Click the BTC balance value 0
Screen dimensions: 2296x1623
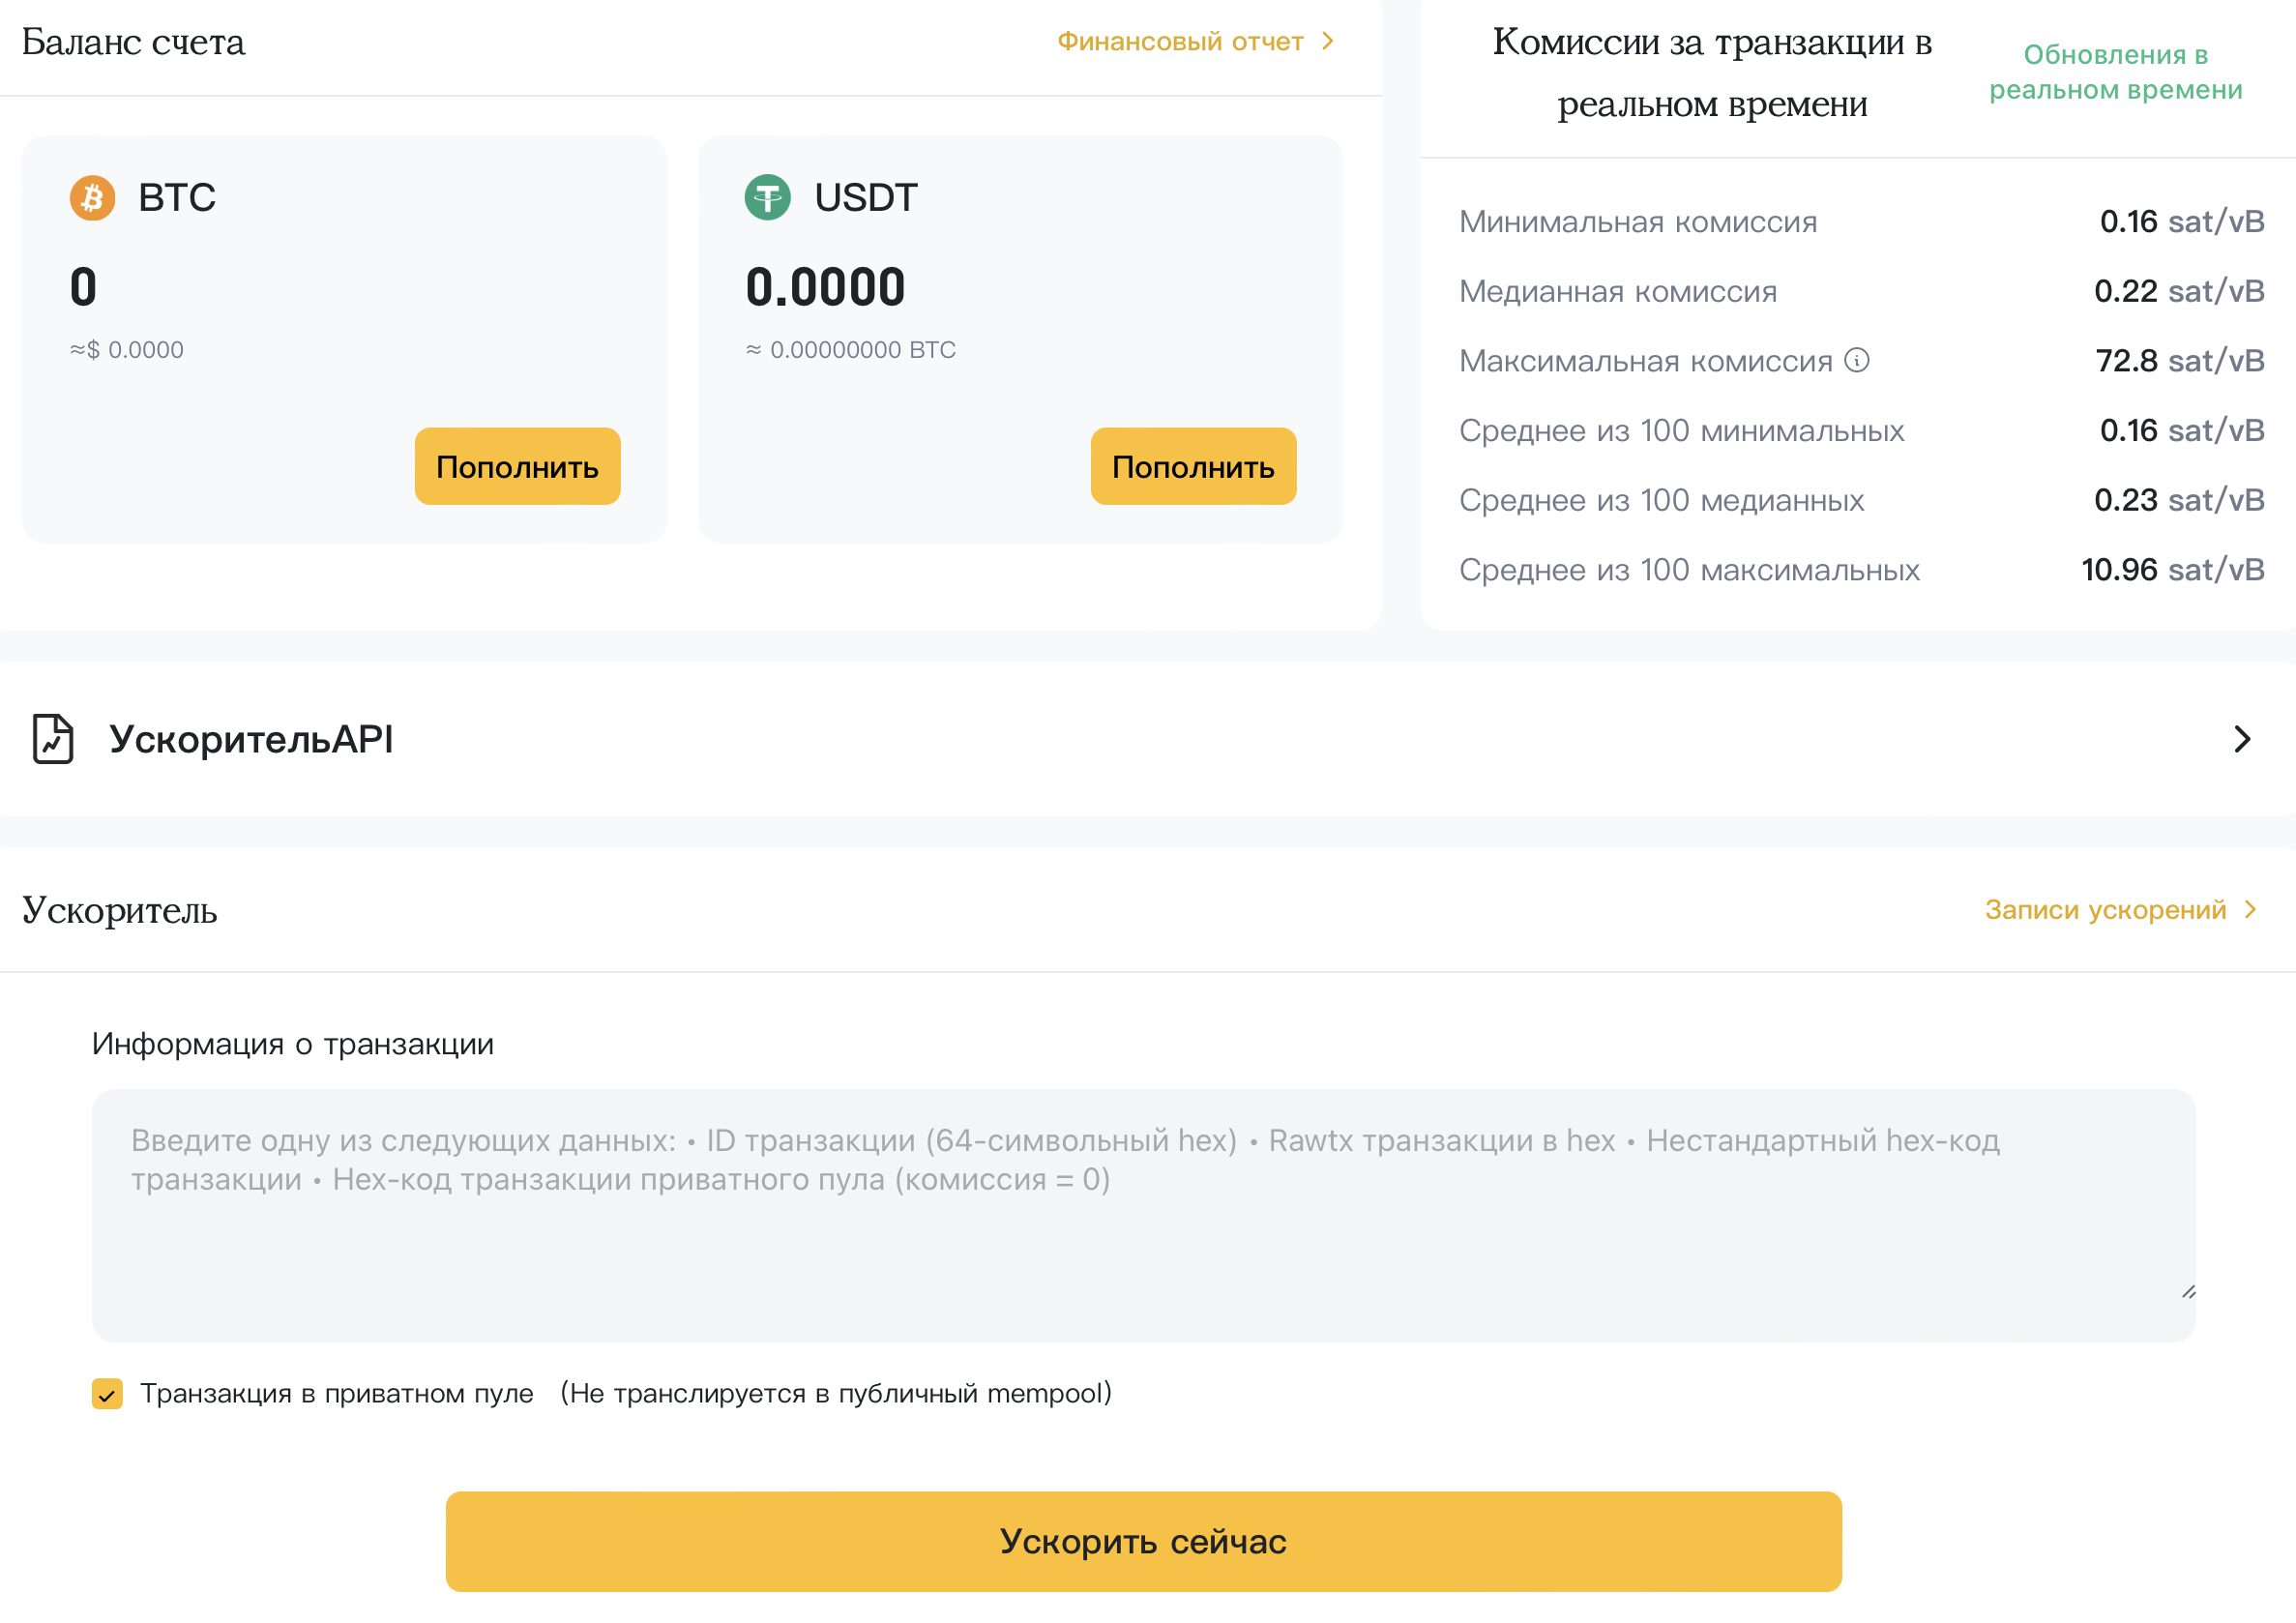pos(83,287)
